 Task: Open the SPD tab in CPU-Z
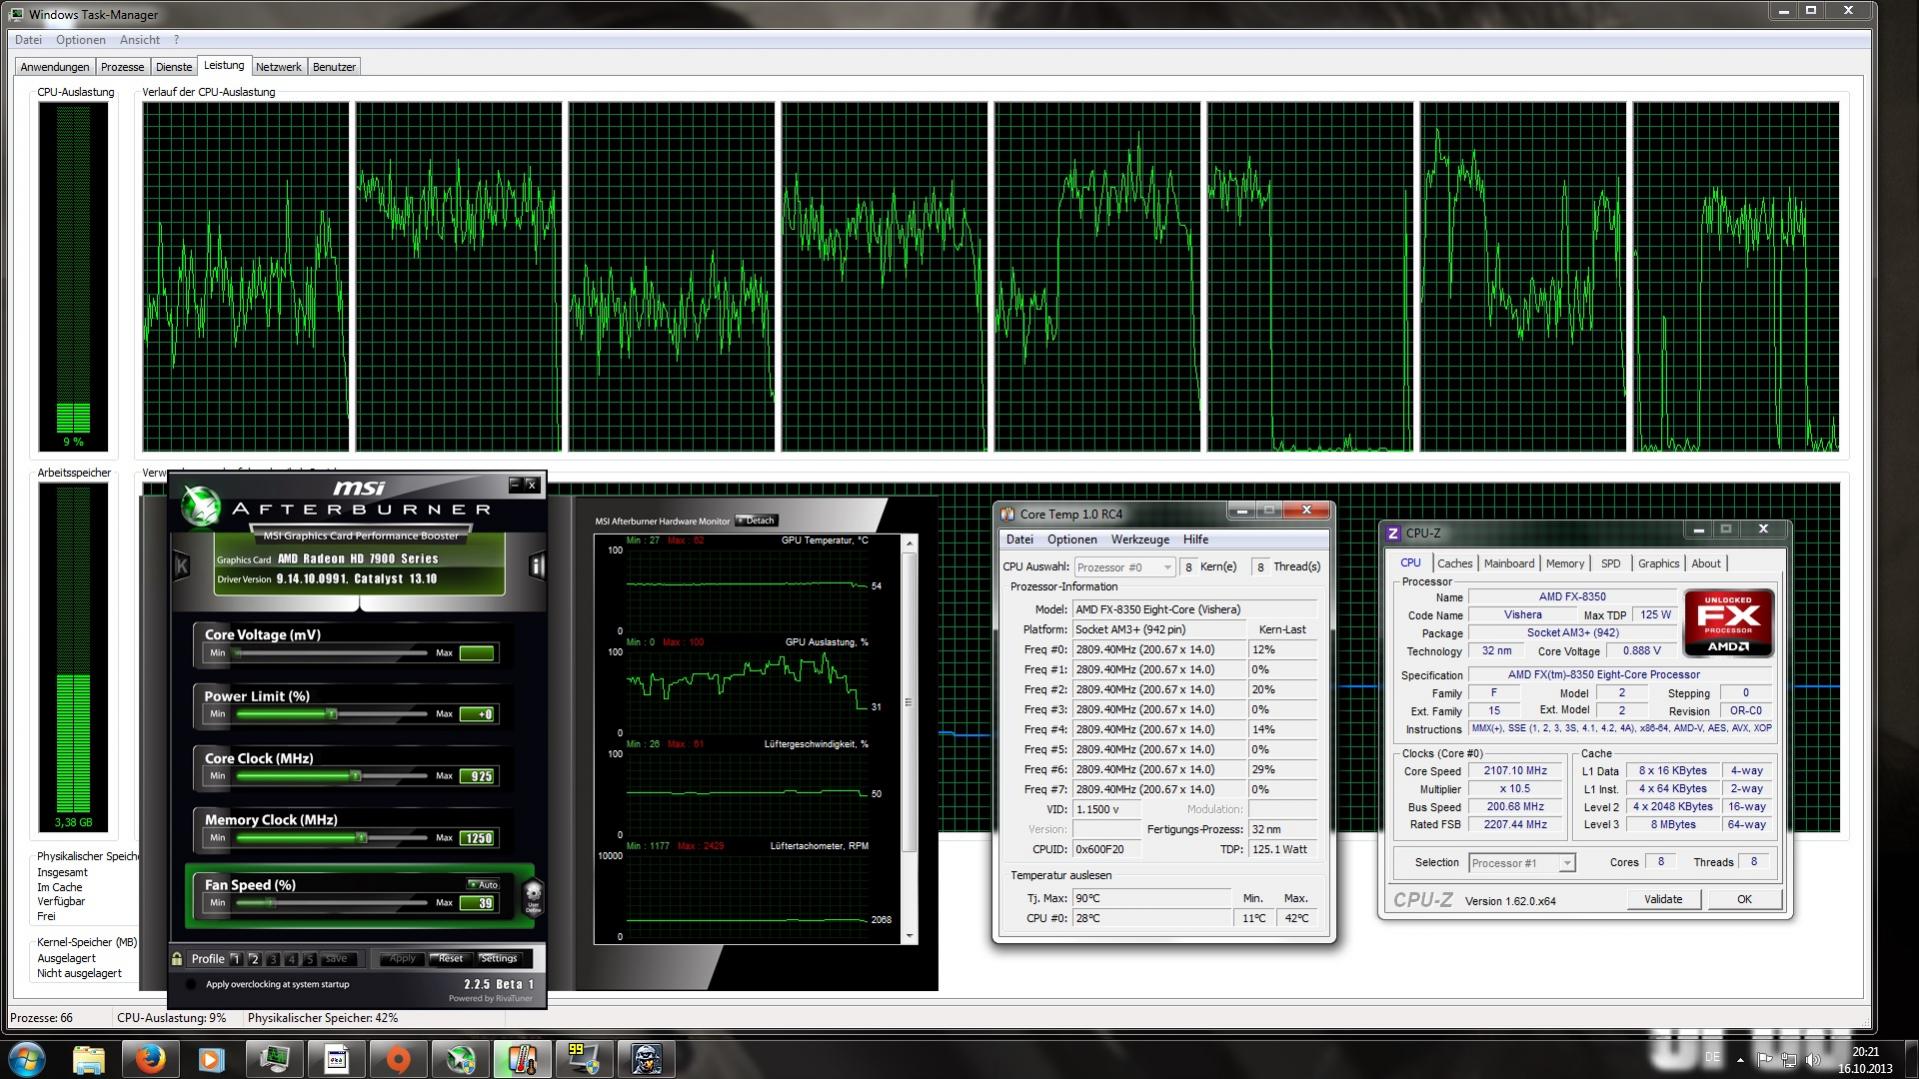click(x=1610, y=564)
